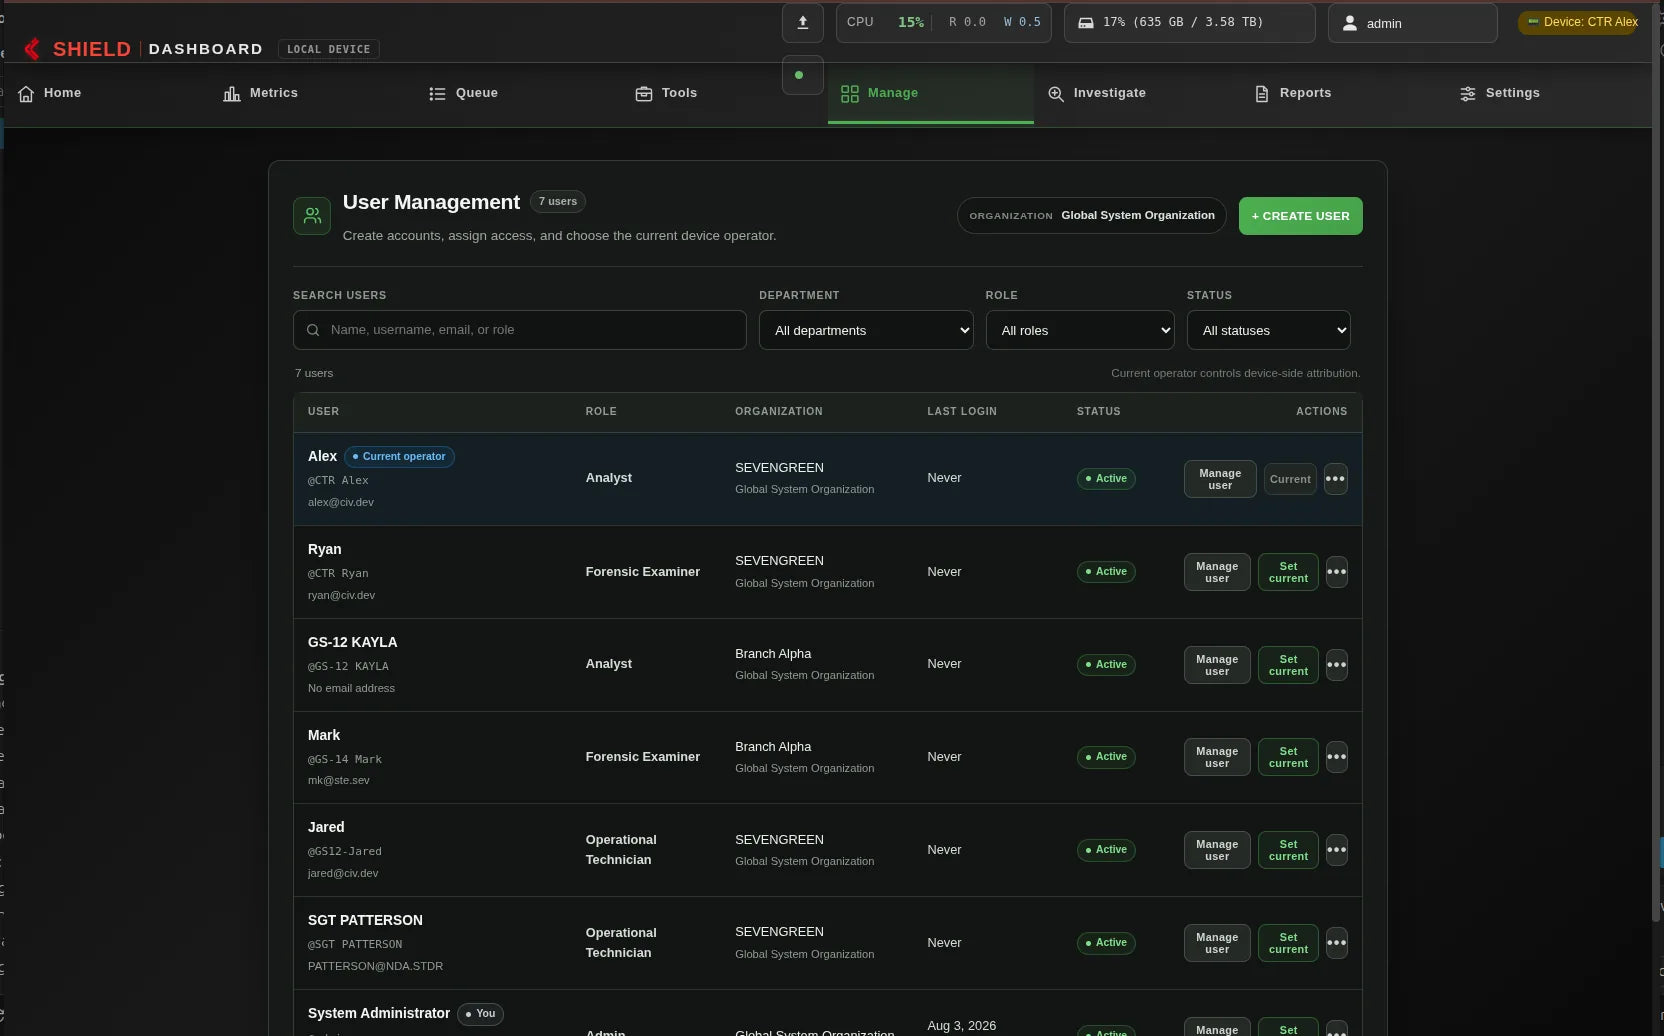The height and width of the screenshot is (1036, 1664).
Task: Click Manage user for Jared
Action: point(1217,850)
